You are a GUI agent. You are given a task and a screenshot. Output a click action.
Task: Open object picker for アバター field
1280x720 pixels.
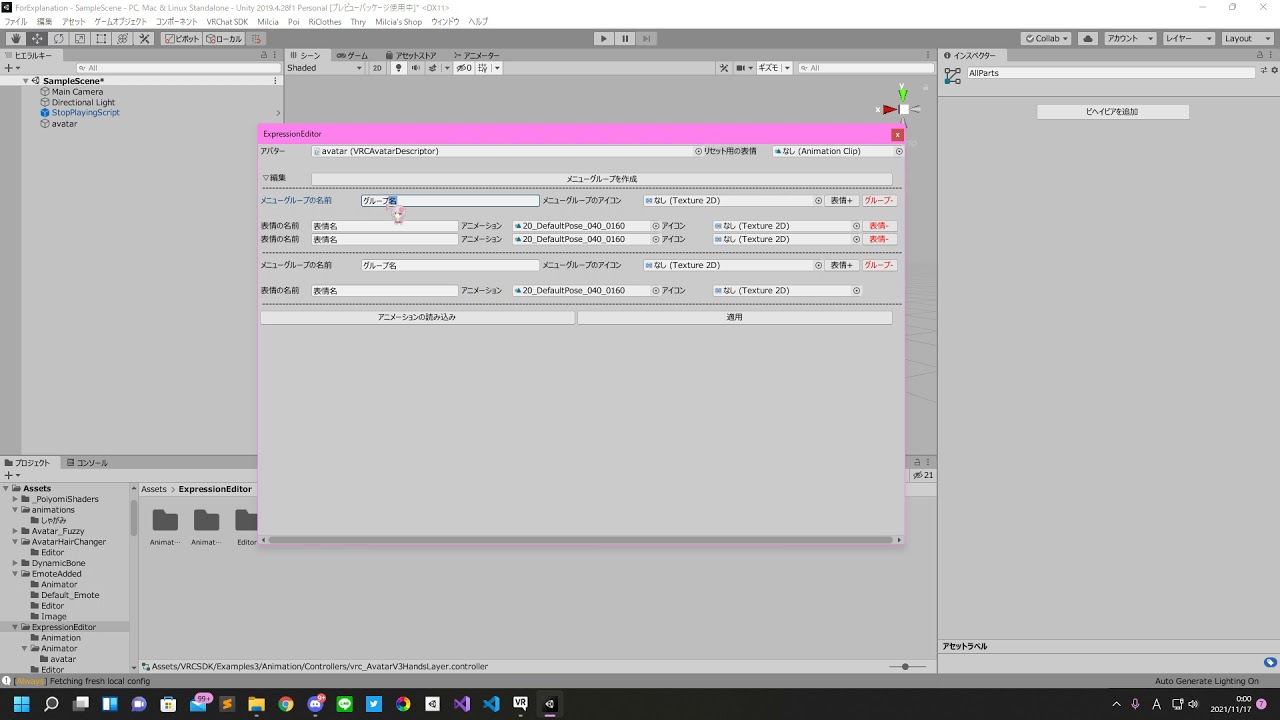[698, 152]
